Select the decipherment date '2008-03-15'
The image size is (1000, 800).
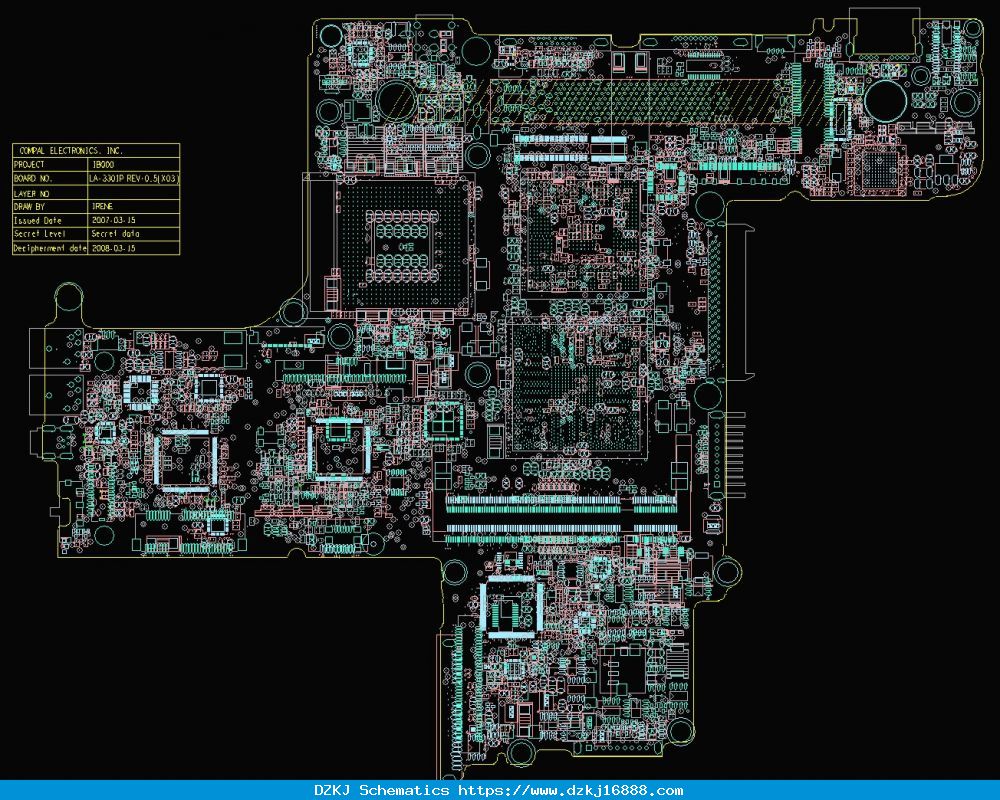114,248
